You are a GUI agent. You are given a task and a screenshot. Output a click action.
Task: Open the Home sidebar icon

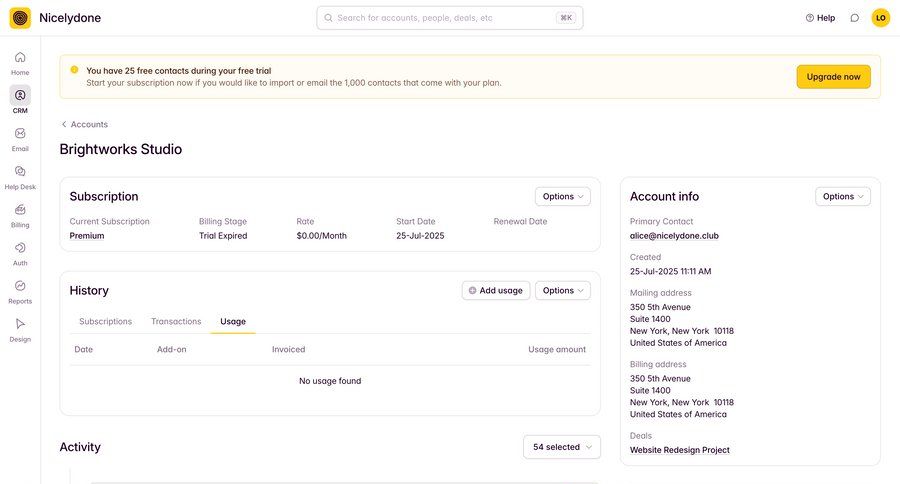20,57
